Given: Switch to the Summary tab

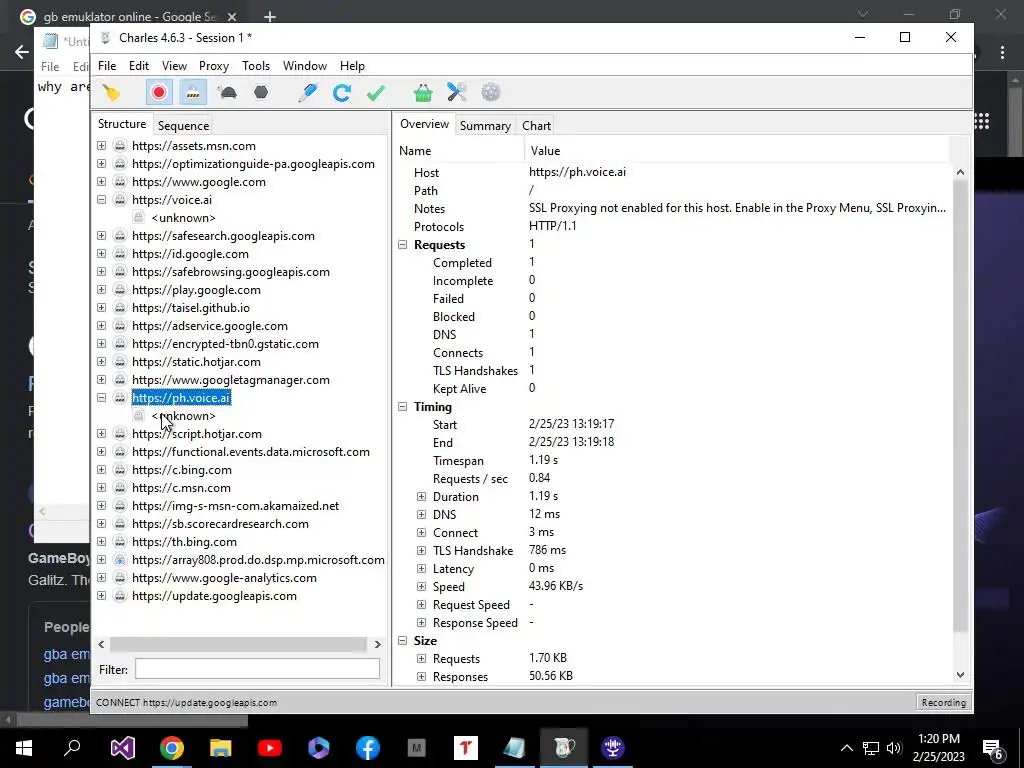Looking at the screenshot, I should (x=485, y=125).
